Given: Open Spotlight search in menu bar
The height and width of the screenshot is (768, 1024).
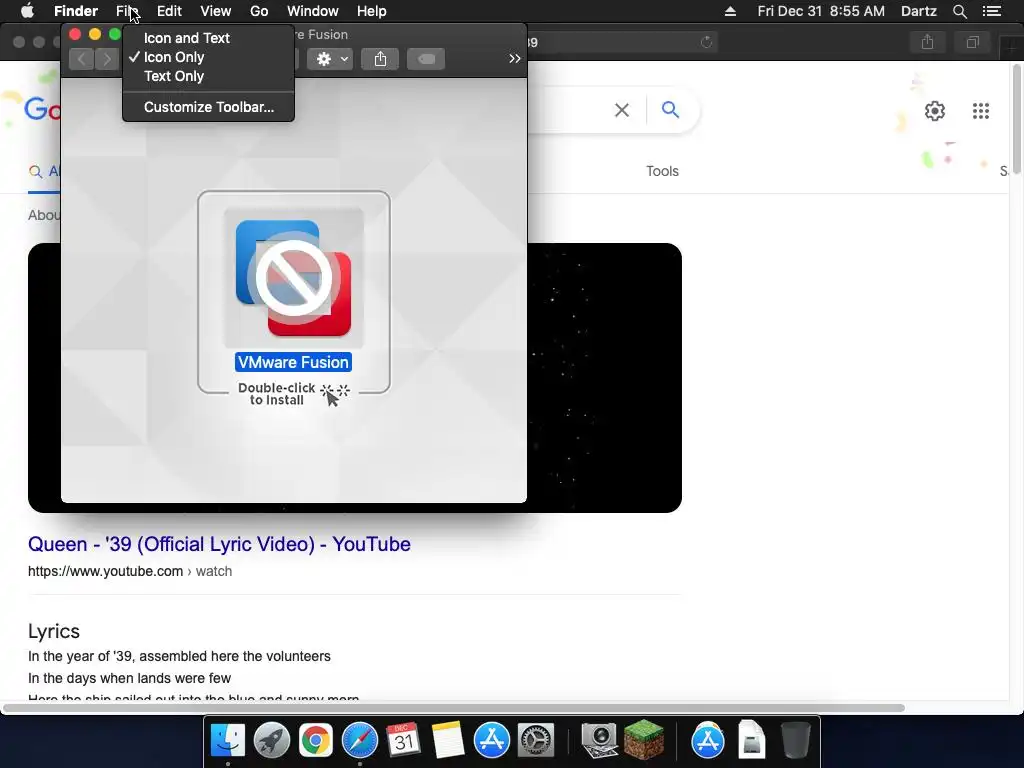Looking at the screenshot, I should point(959,11).
